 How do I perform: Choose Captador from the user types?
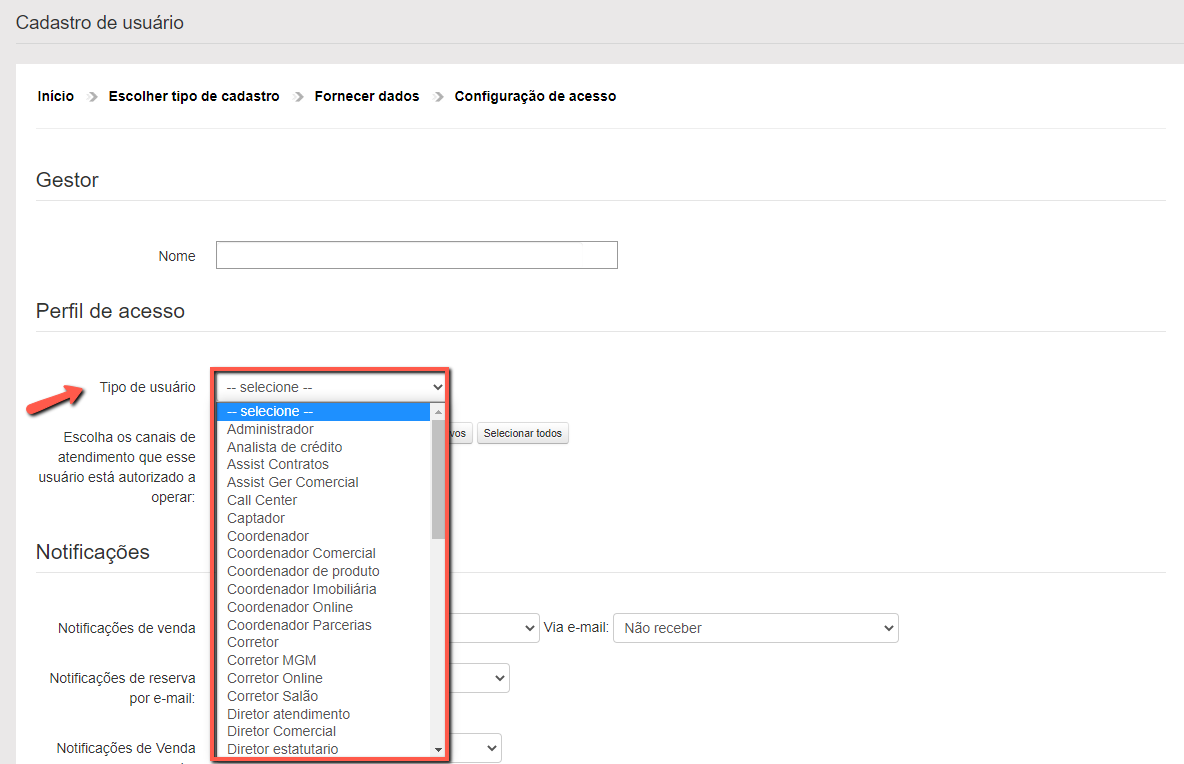coord(256,518)
